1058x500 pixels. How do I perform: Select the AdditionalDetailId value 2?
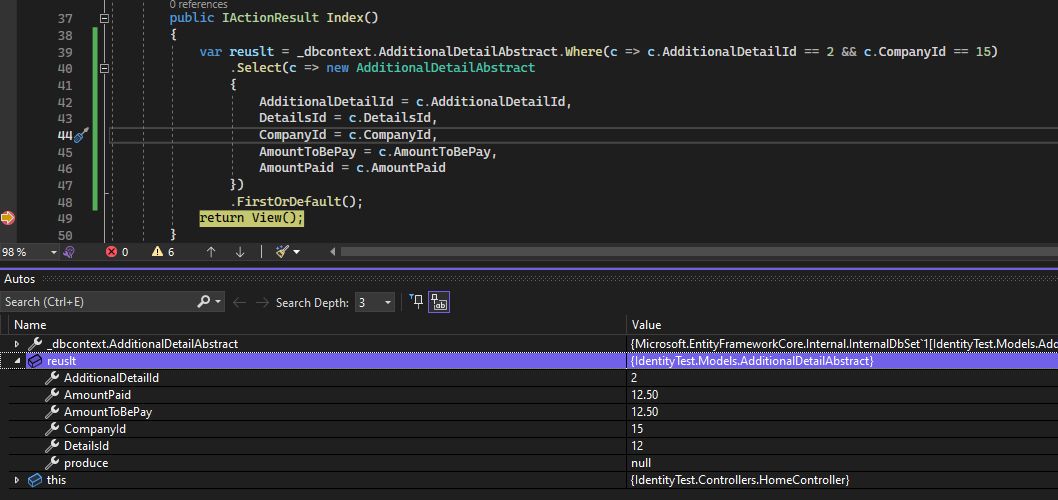pyautogui.click(x=634, y=378)
